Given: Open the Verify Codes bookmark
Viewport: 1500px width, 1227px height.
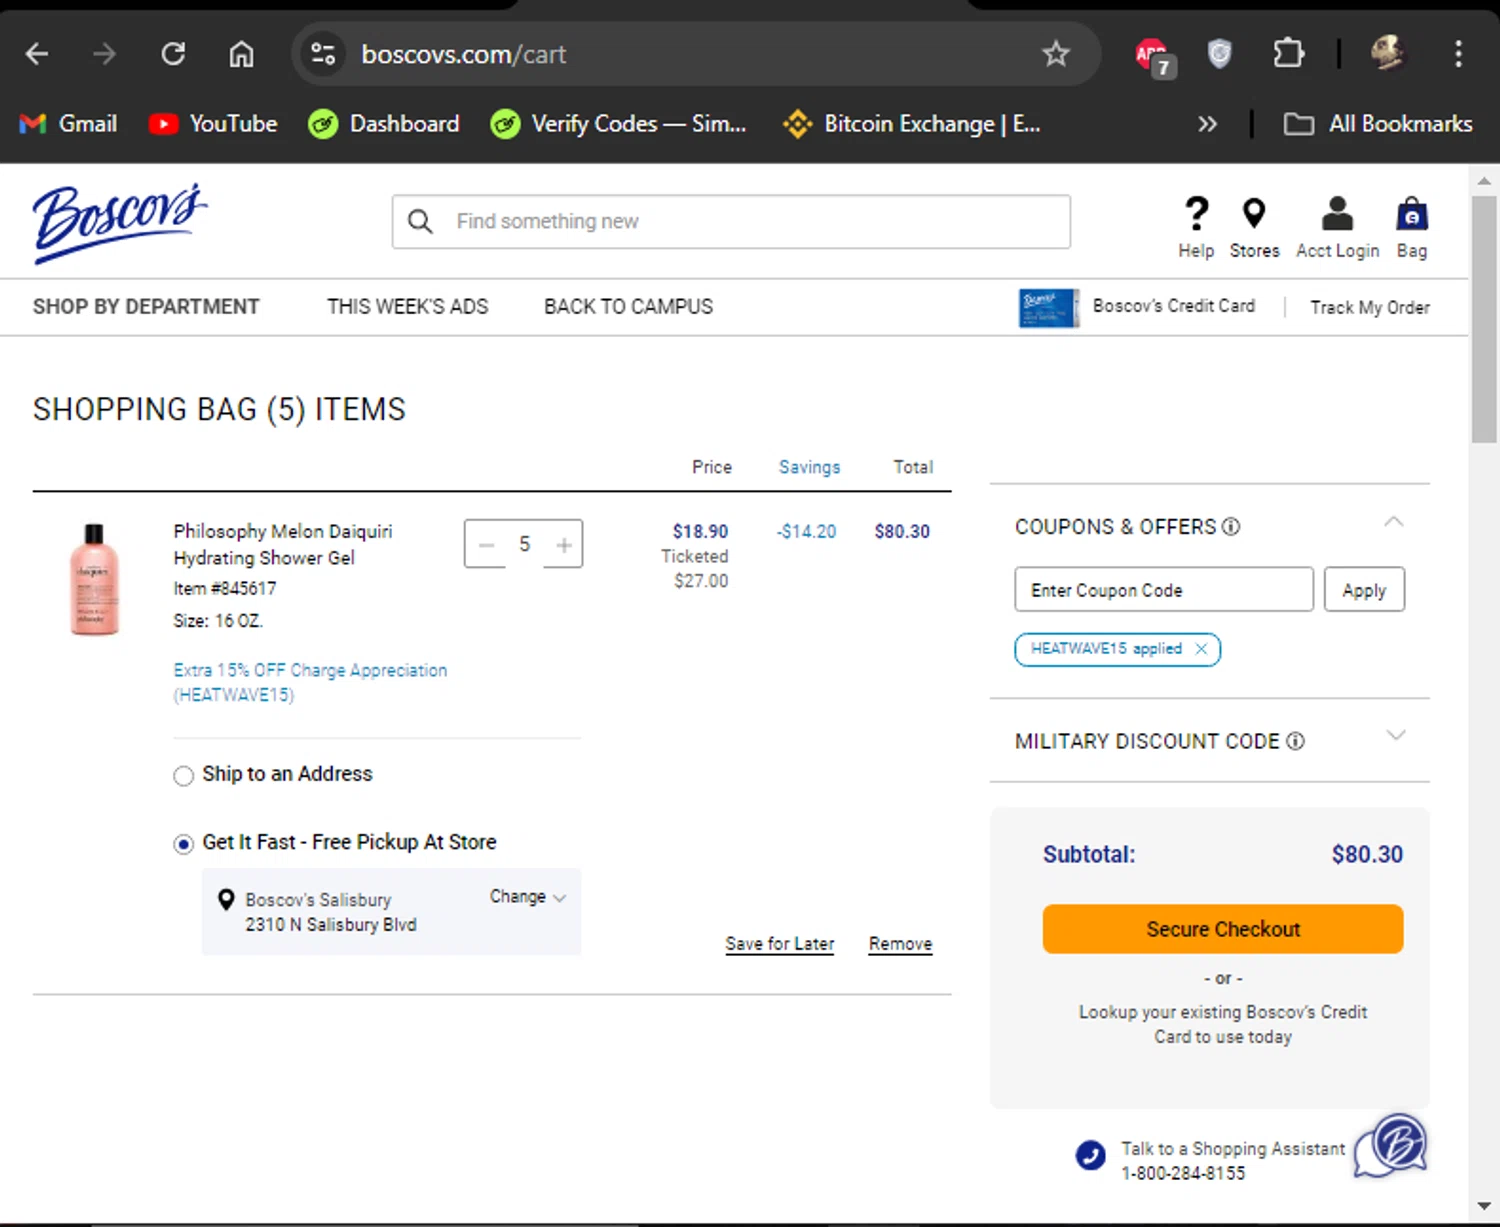Looking at the screenshot, I should point(619,124).
